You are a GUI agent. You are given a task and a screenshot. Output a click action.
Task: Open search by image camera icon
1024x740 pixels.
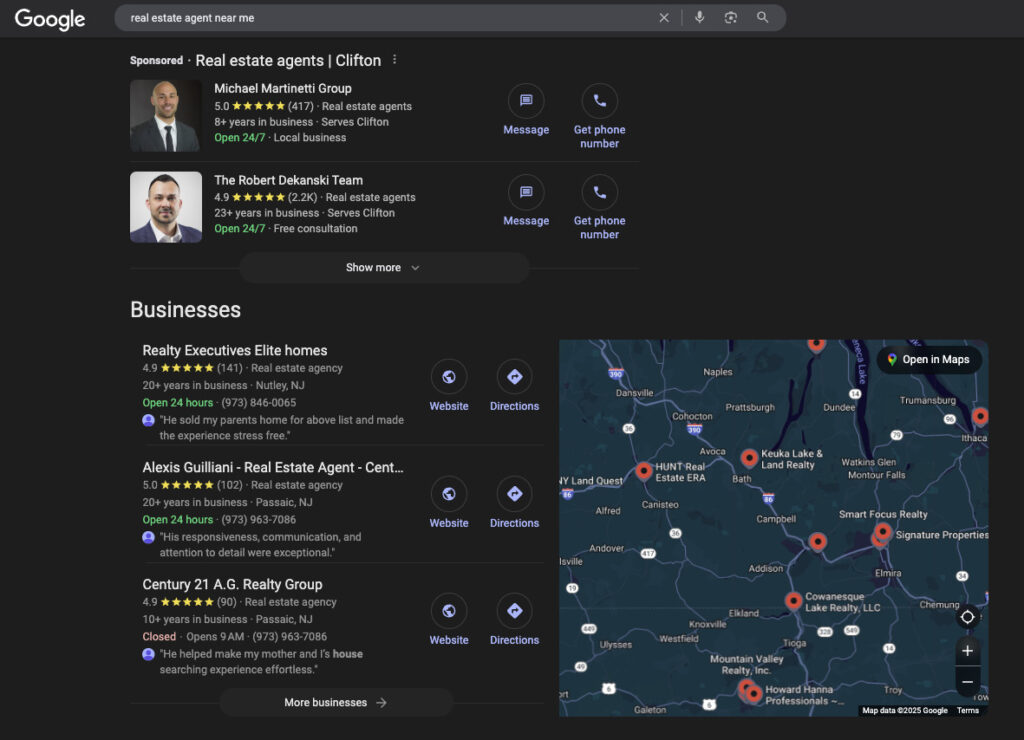pos(731,18)
